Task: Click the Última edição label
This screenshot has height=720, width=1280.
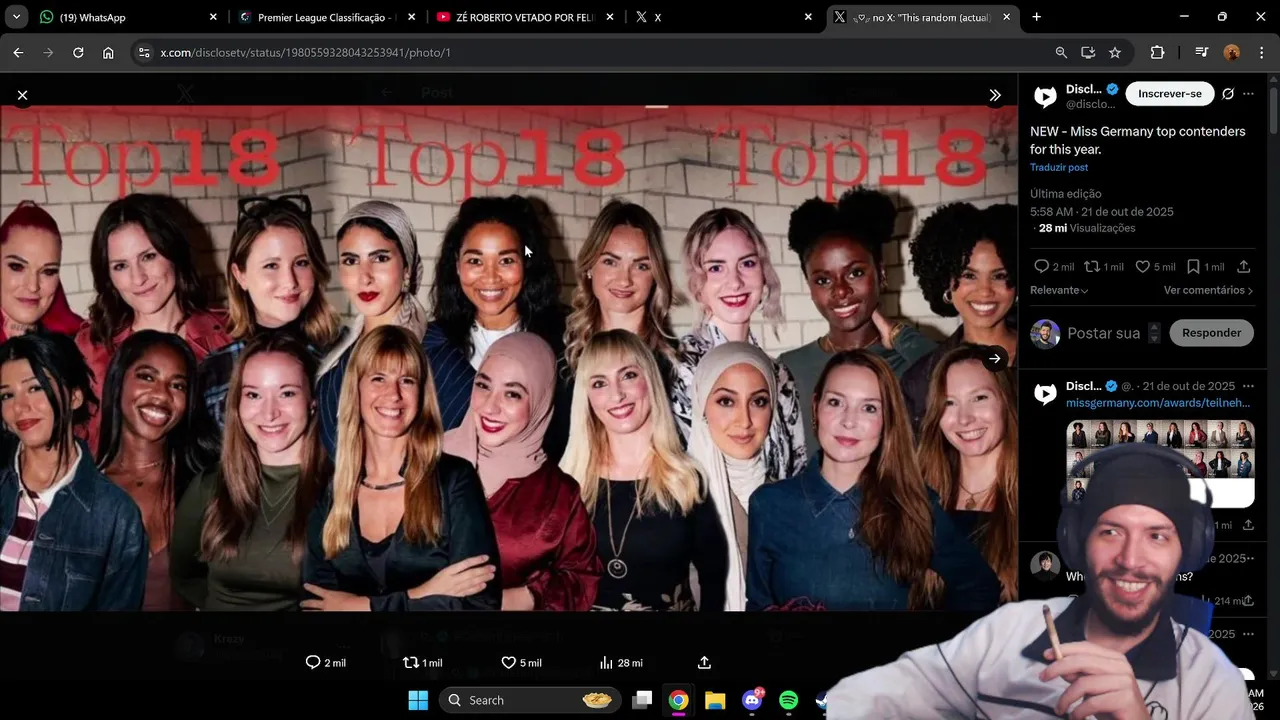Action: click(x=1066, y=194)
